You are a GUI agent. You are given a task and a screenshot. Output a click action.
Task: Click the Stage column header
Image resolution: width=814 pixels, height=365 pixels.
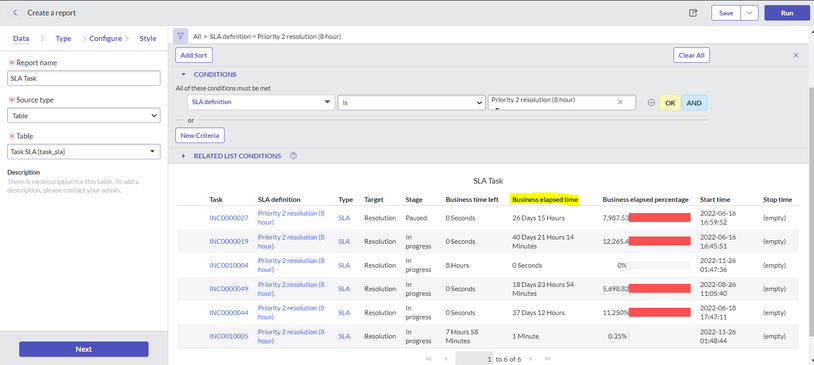(414, 199)
